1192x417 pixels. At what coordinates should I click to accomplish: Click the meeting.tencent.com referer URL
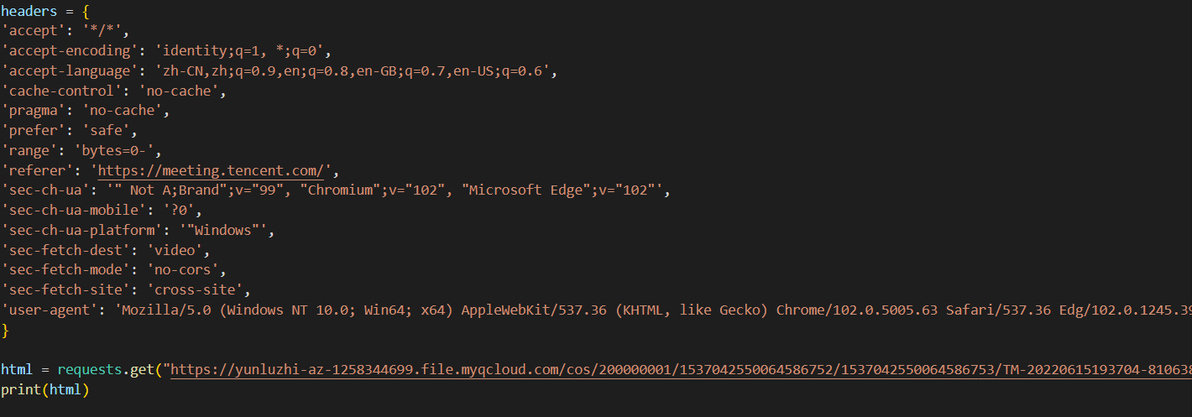(214, 170)
